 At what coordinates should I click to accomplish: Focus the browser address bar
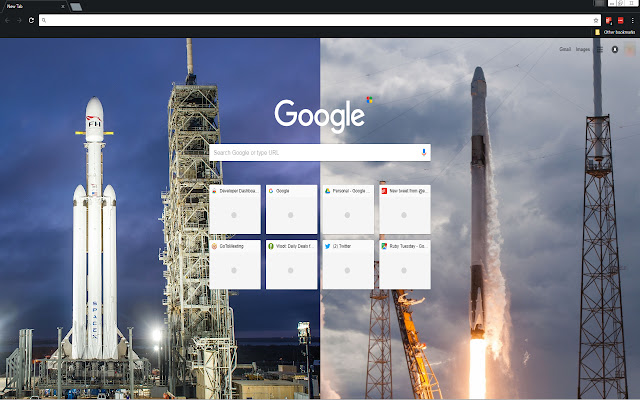[320, 20]
